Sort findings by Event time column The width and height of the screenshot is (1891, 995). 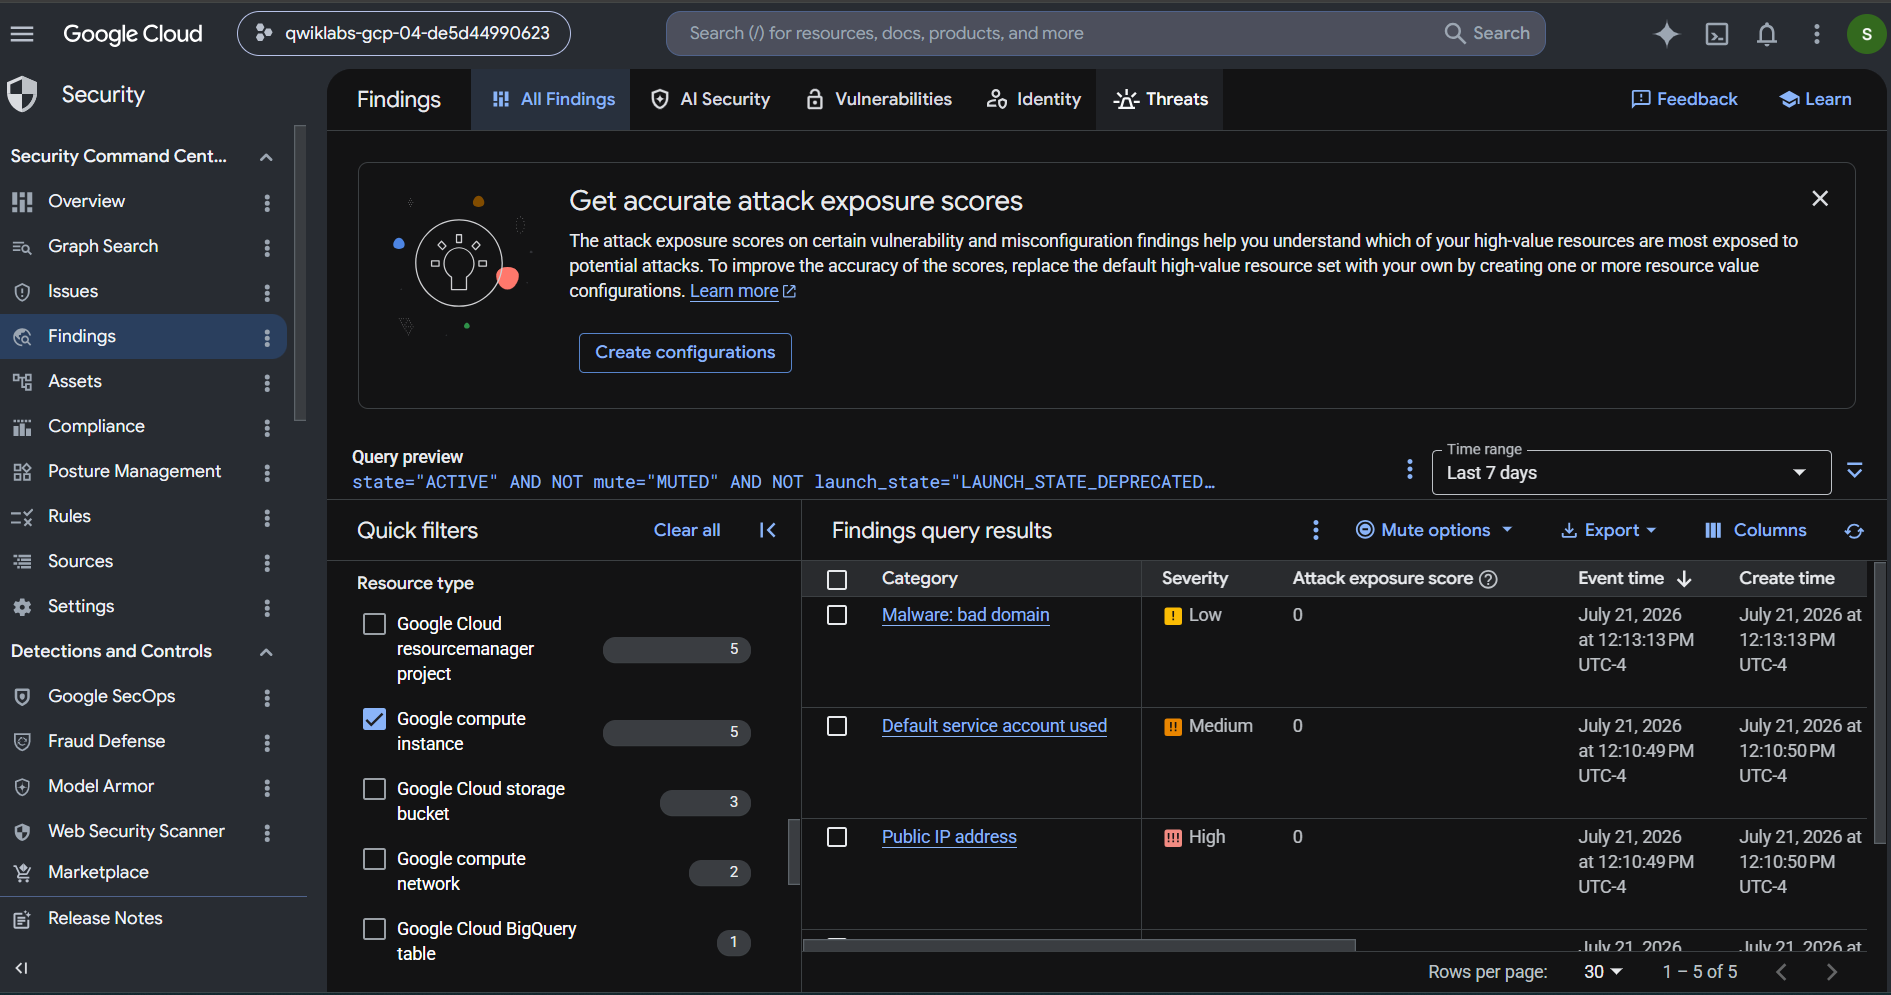point(1635,578)
